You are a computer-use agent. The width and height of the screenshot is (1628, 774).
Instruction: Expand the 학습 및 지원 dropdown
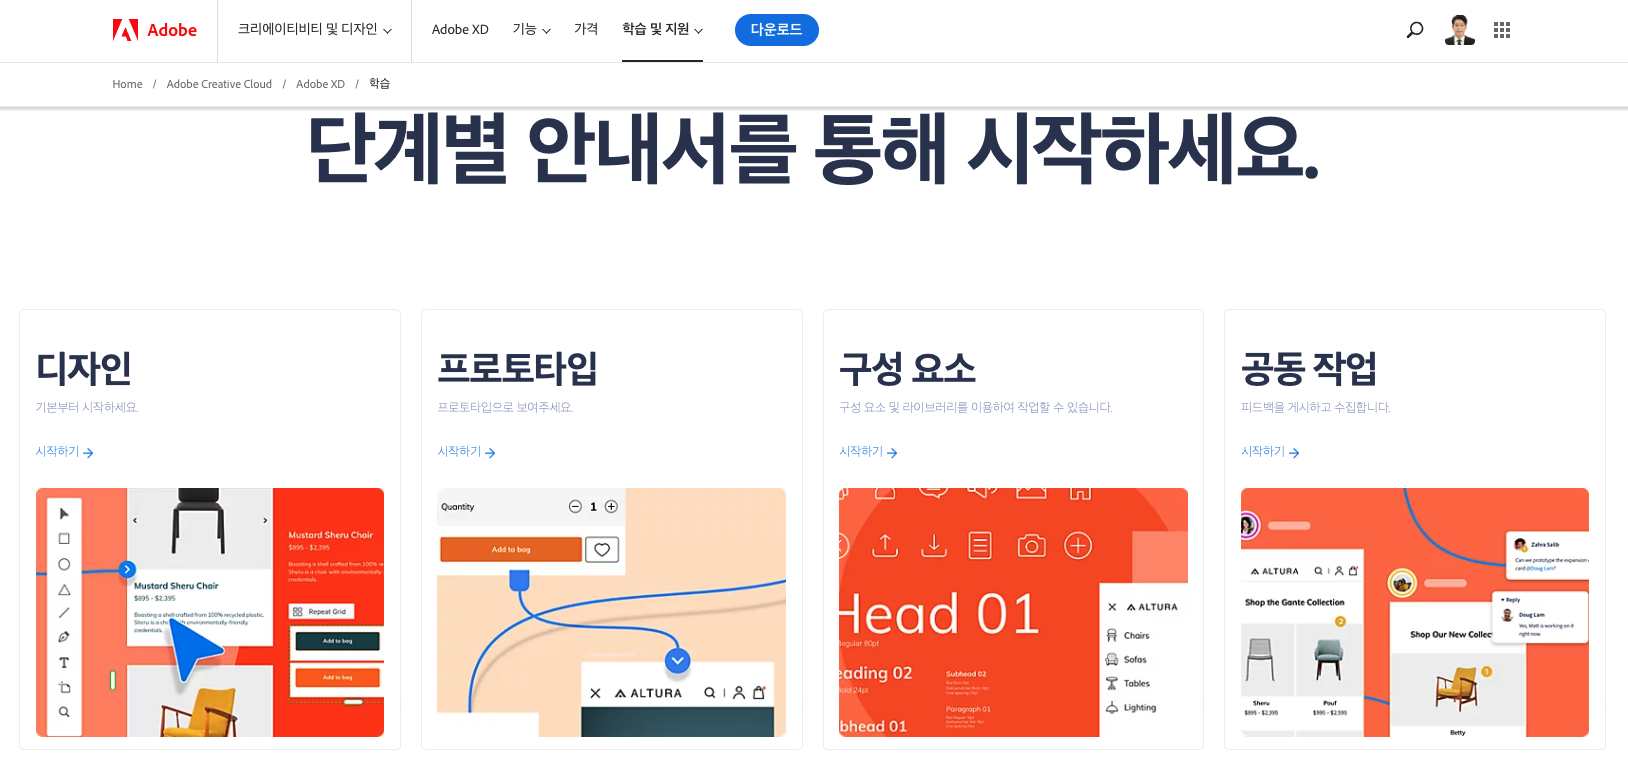click(x=662, y=30)
